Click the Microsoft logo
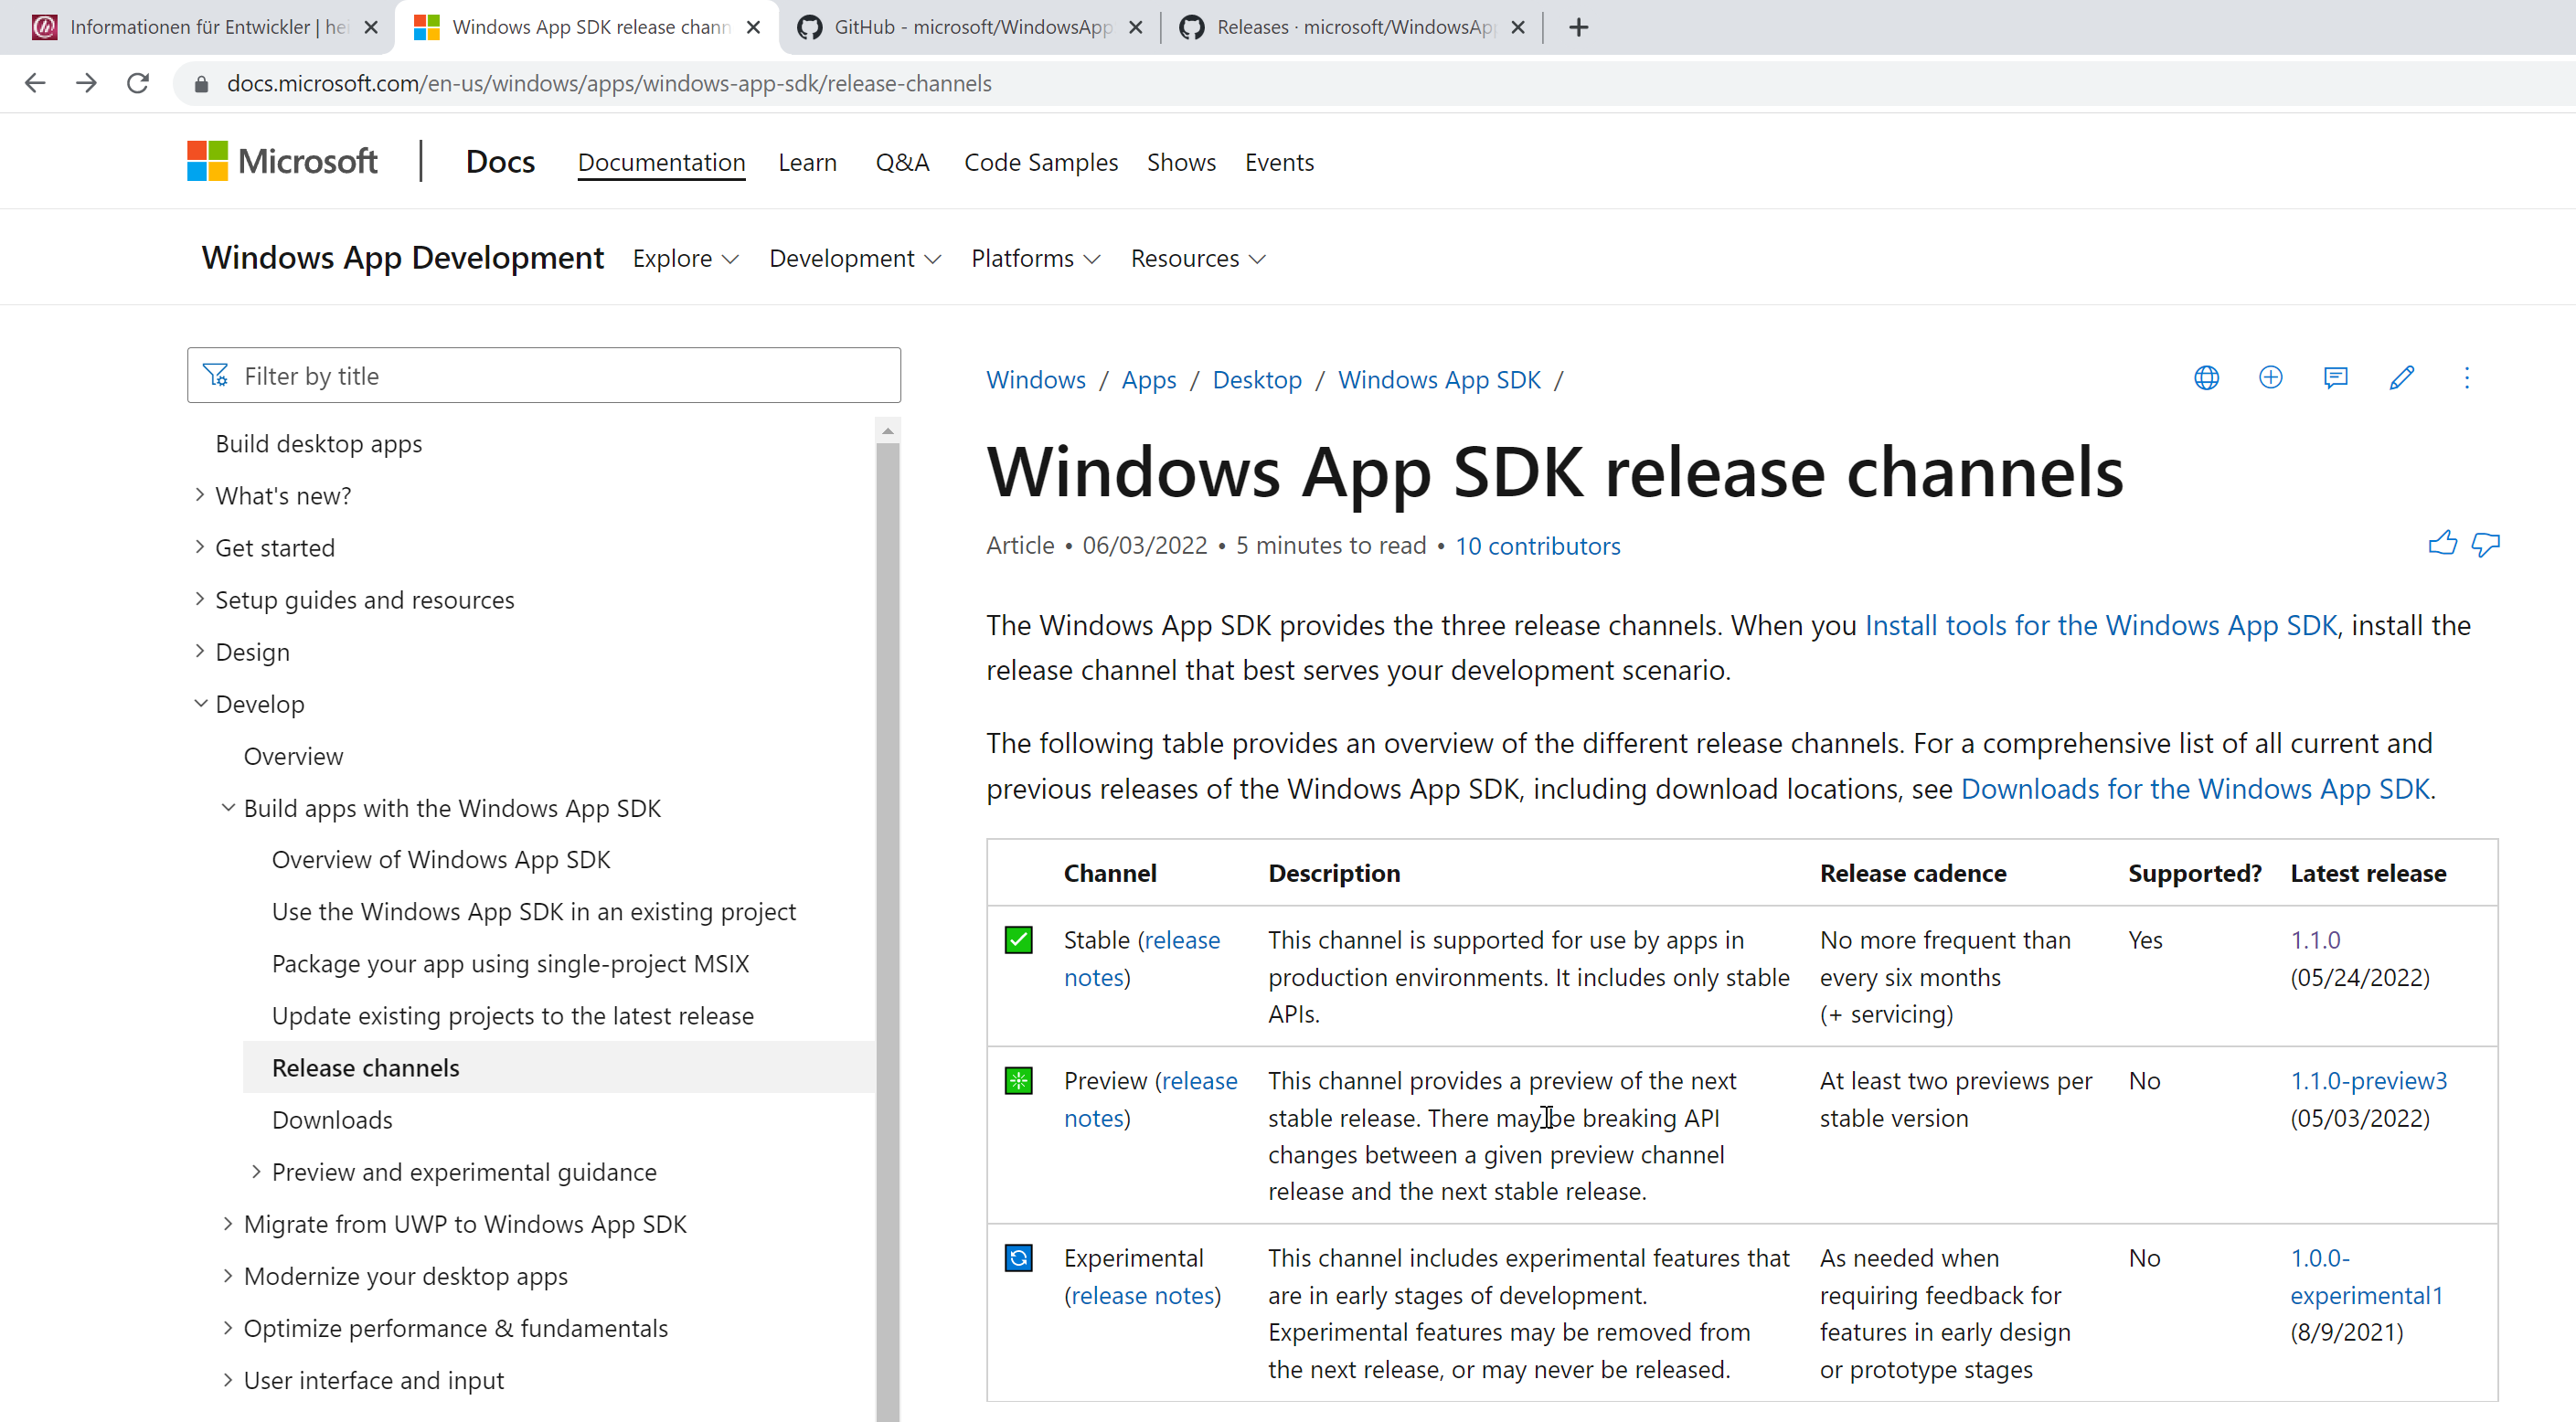2576x1422 pixels. tap(282, 161)
